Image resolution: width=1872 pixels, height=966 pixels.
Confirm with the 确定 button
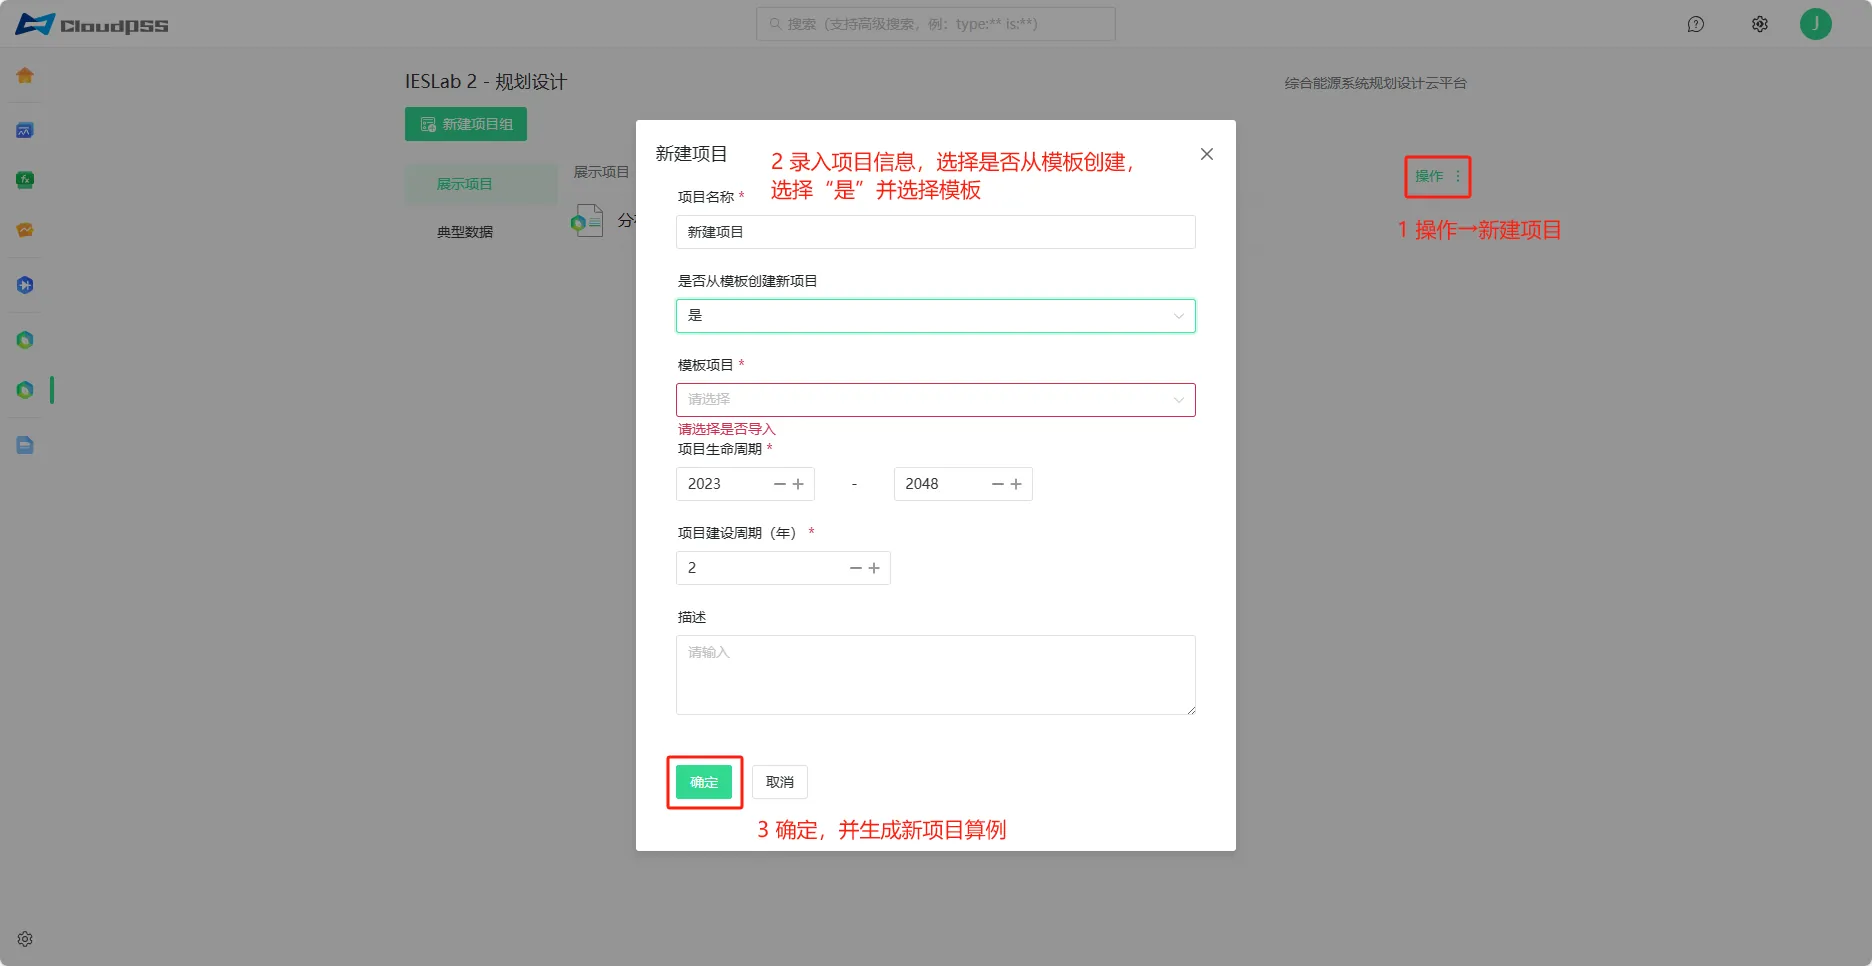point(704,782)
